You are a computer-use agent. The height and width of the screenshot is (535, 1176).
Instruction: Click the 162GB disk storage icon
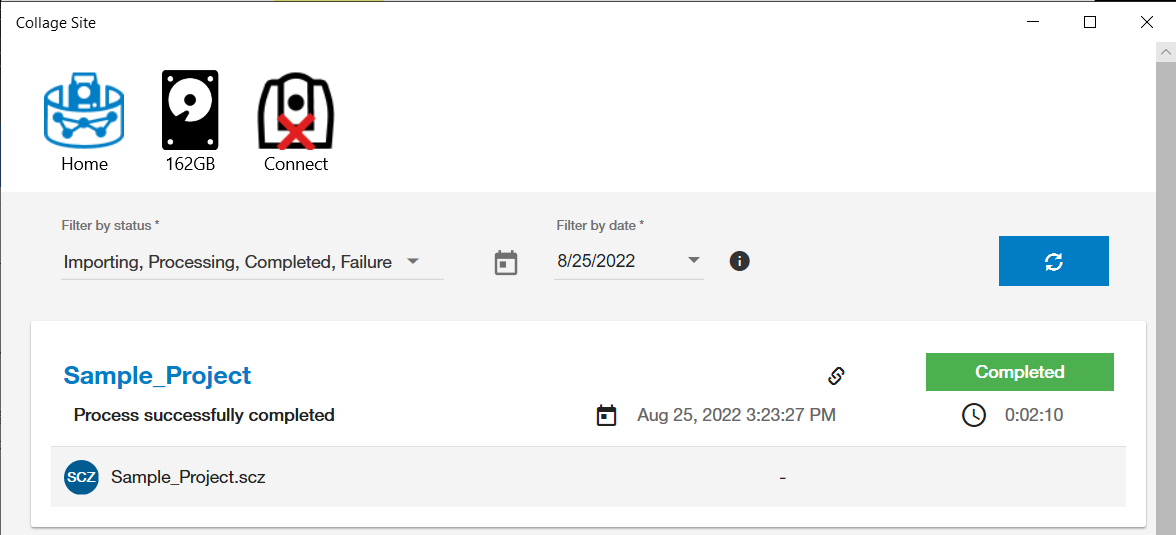pyautogui.click(x=190, y=109)
